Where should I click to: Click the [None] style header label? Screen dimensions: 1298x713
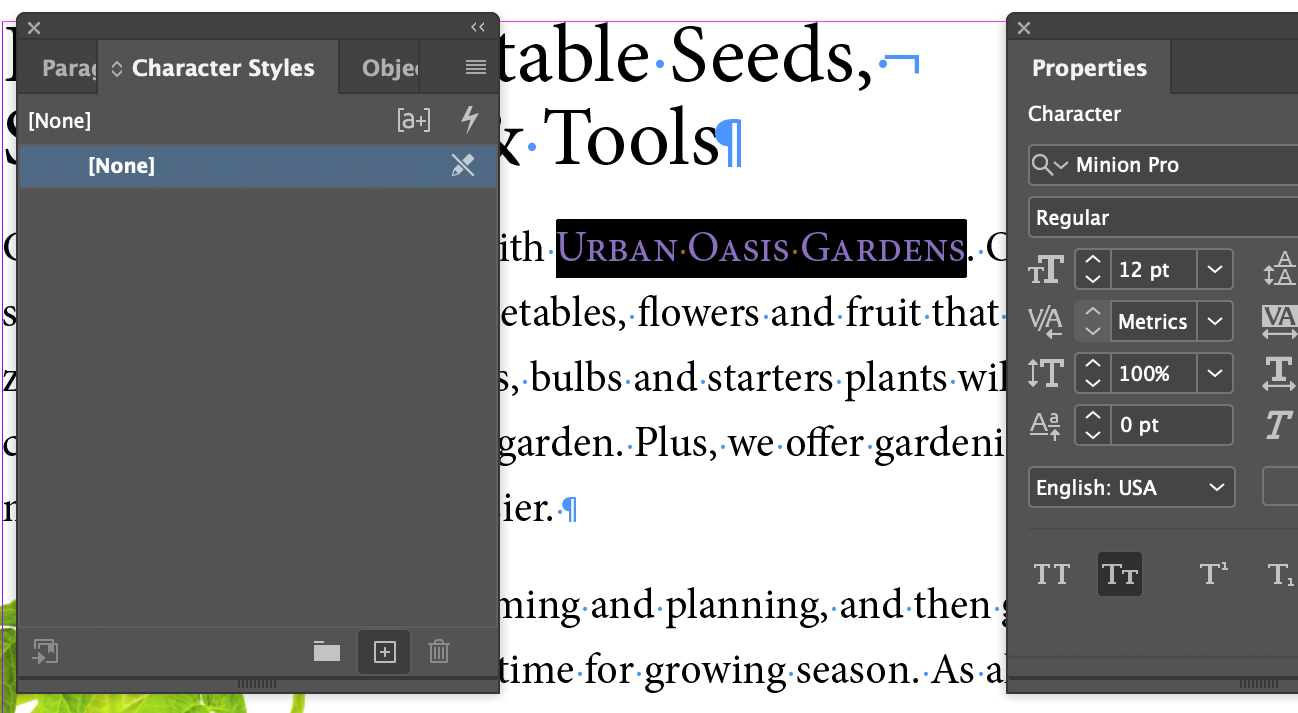click(60, 121)
